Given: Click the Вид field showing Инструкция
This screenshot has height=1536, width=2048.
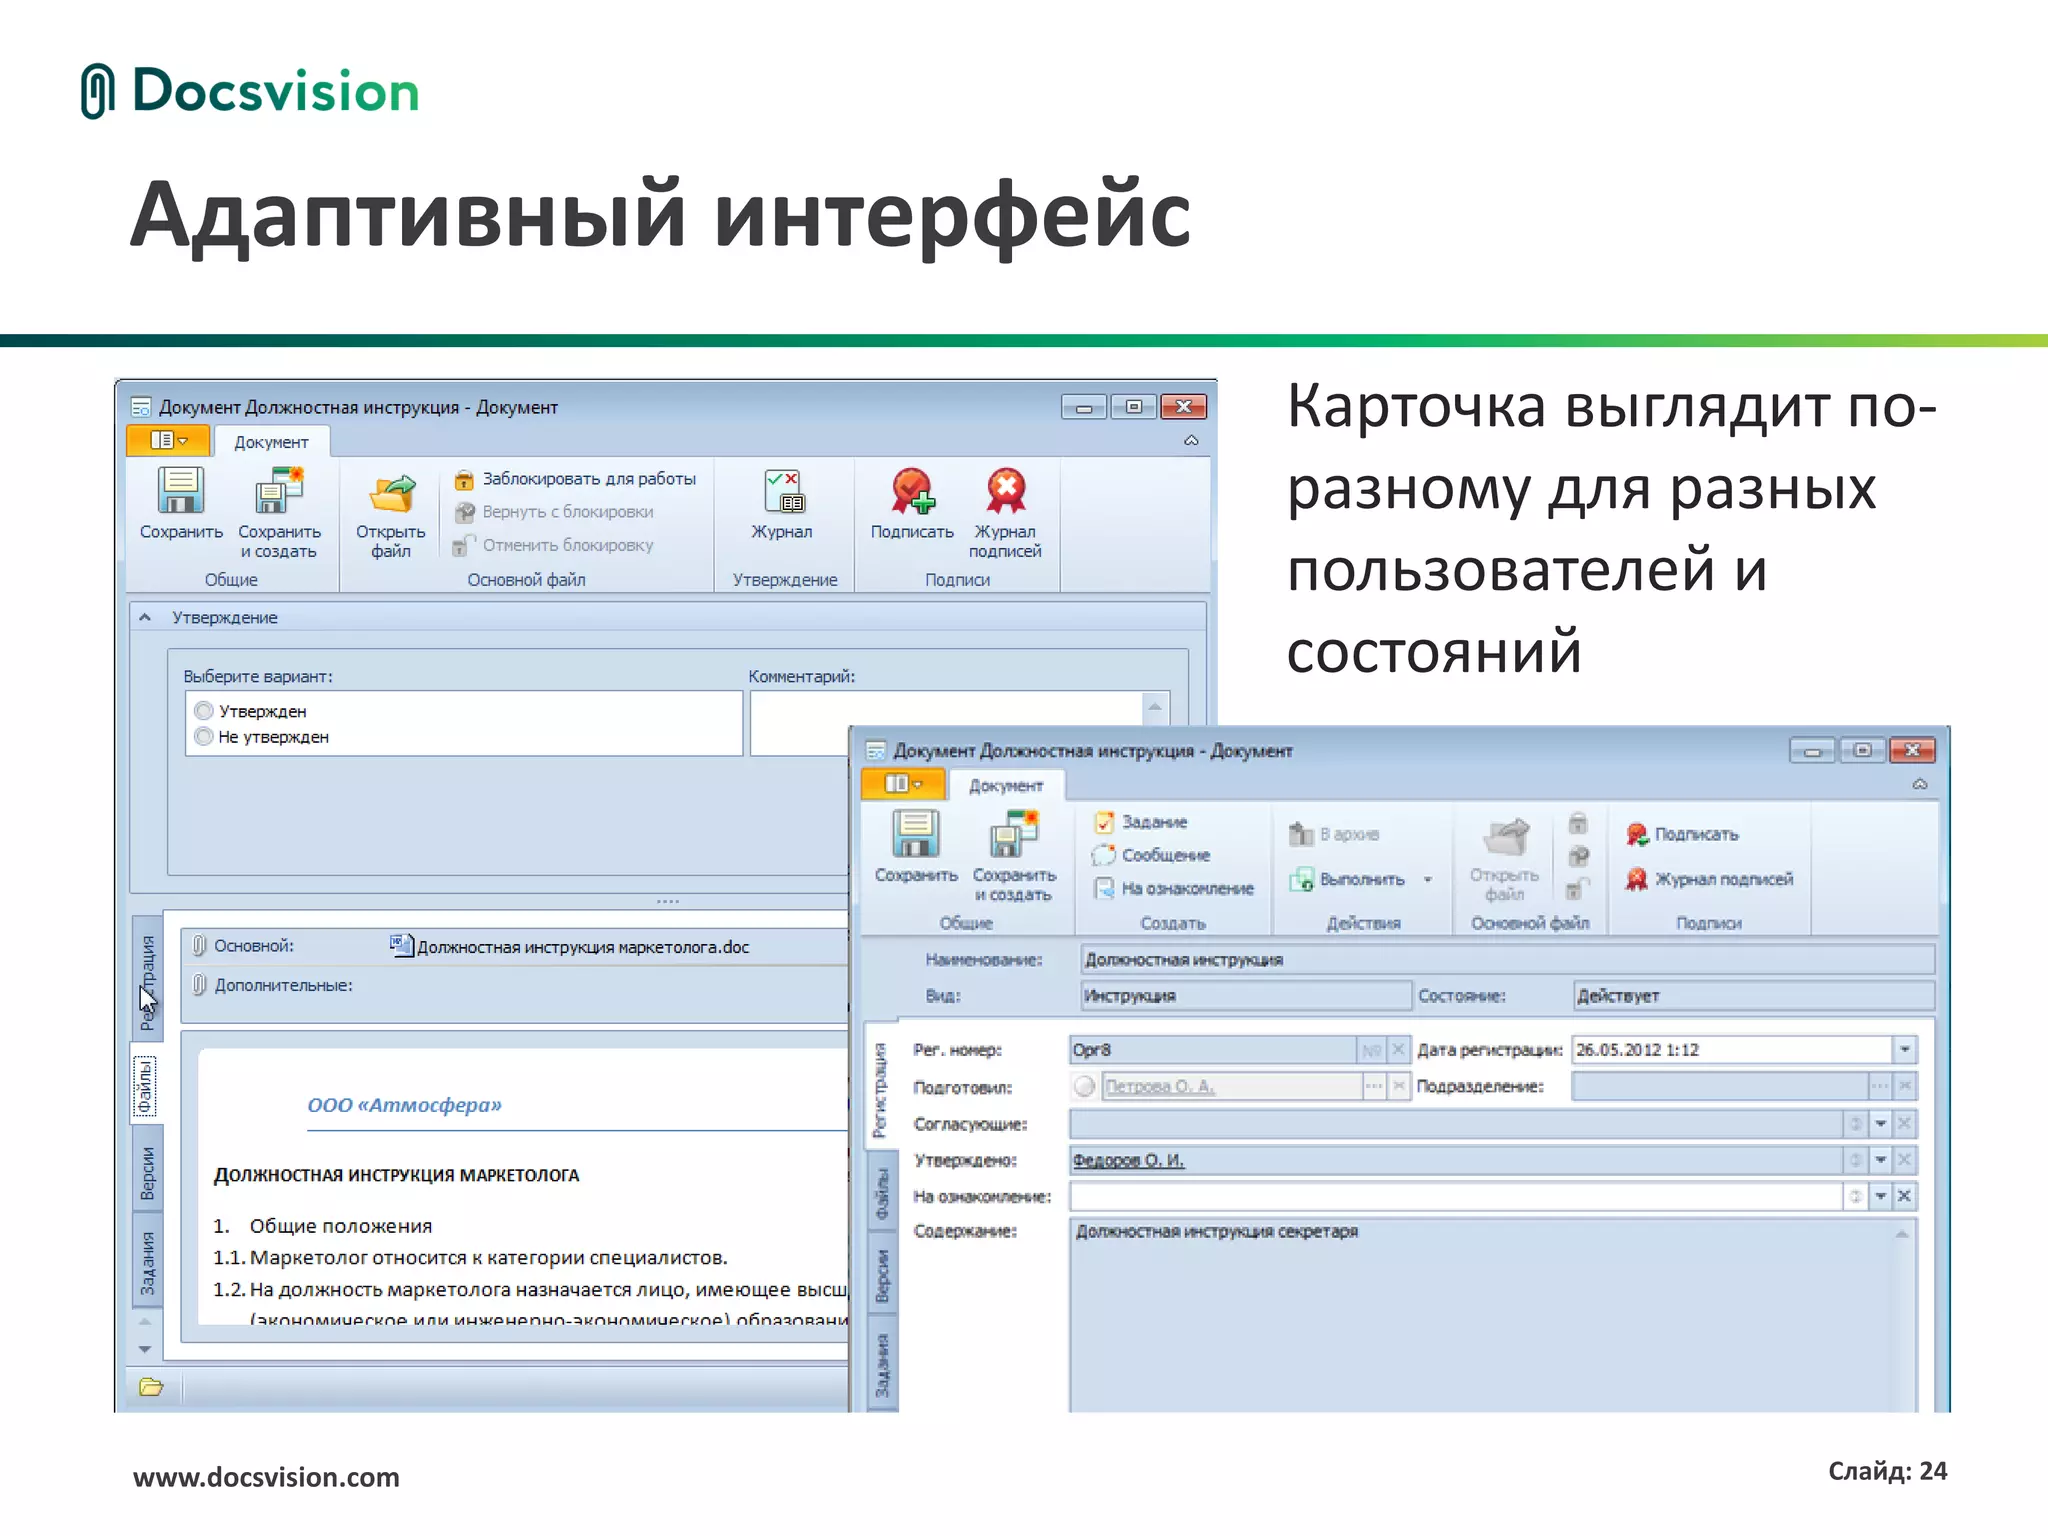Looking at the screenshot, I should [1245, 996].
